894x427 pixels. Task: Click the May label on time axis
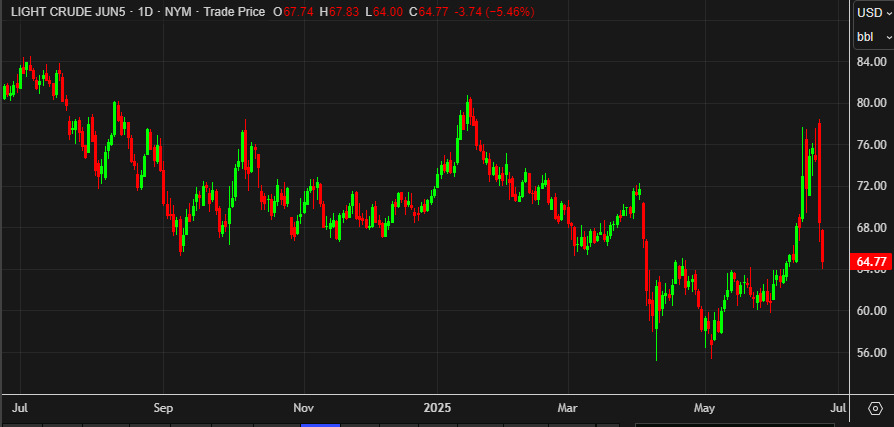pyautogui.click(x=705, y=408)
